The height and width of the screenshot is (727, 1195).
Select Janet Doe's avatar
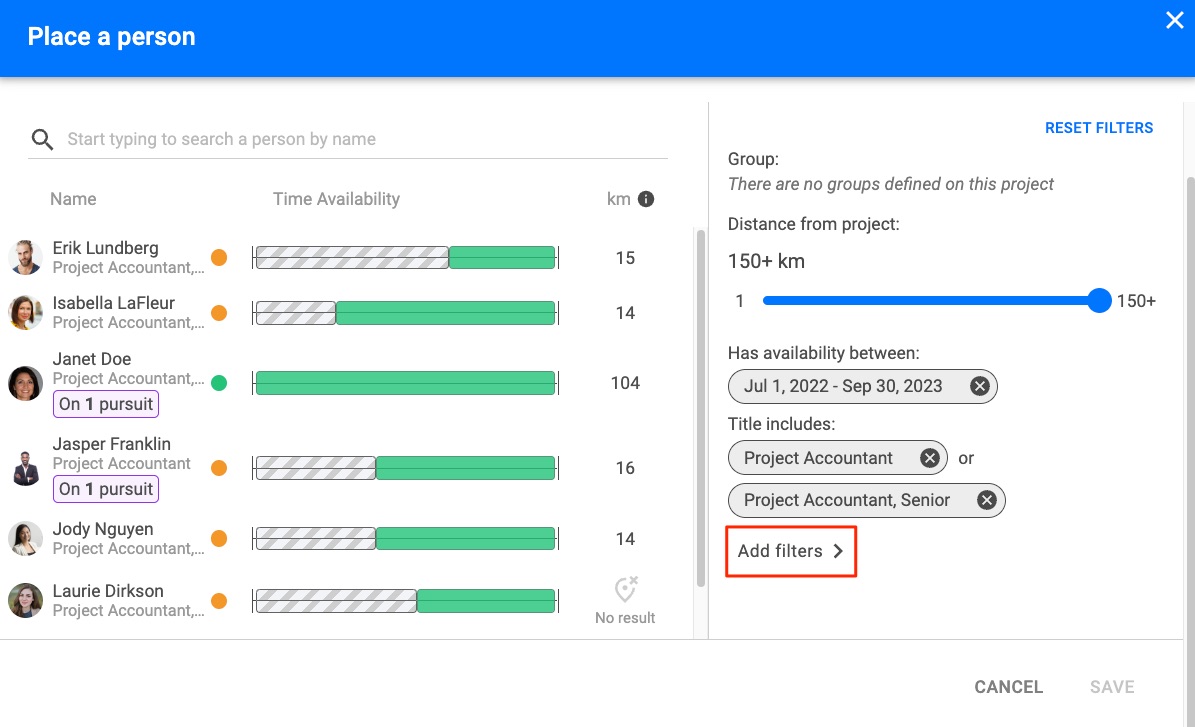(x=25, y=383)
